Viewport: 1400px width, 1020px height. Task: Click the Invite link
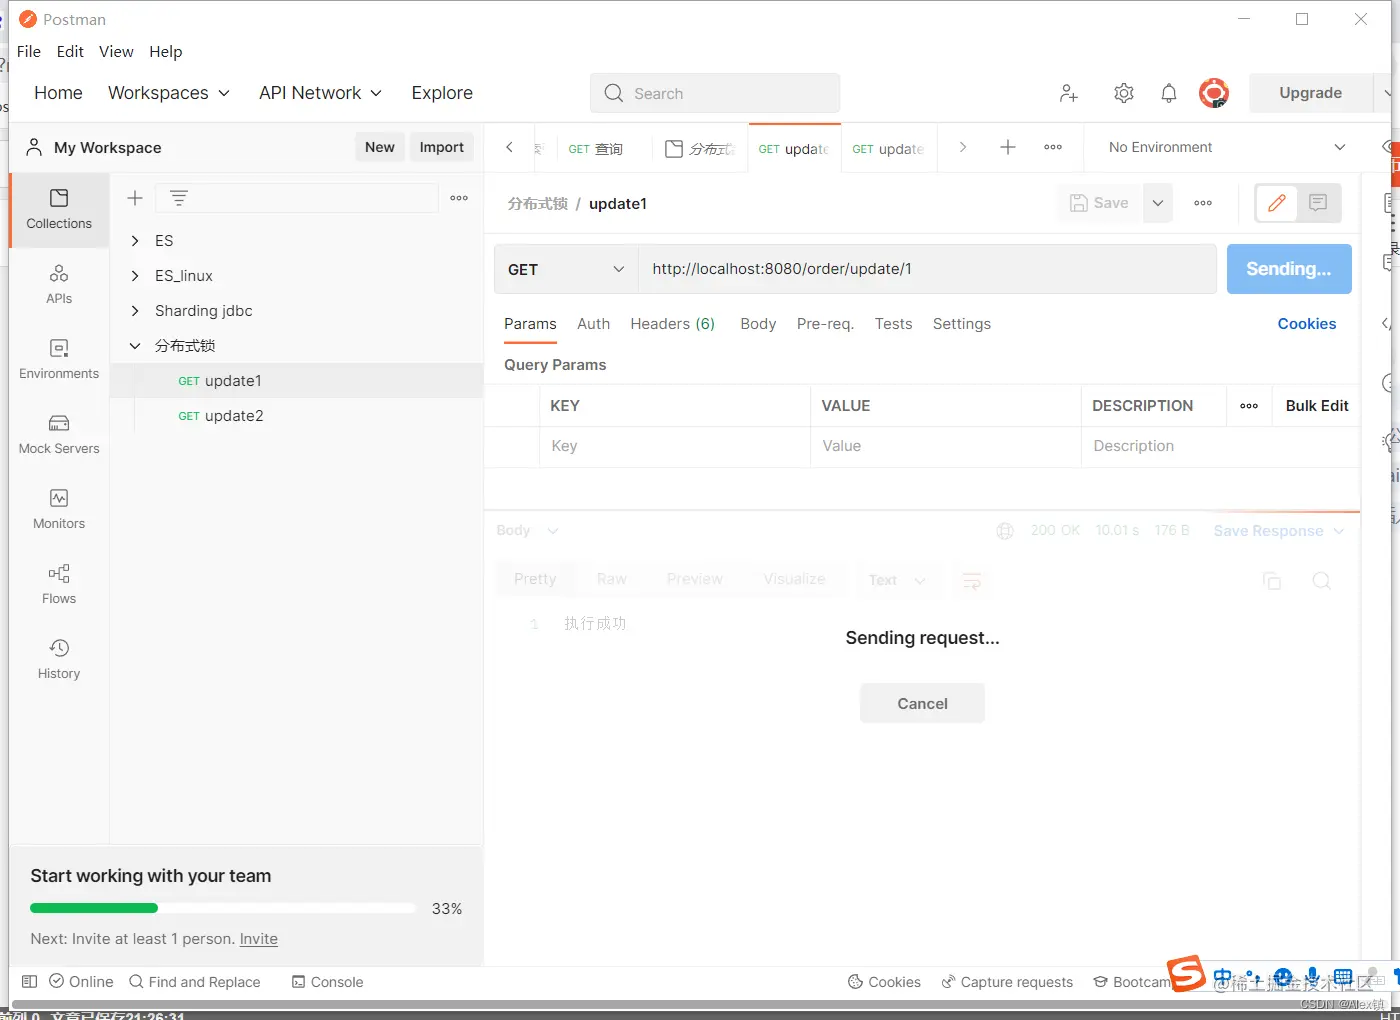259,939
